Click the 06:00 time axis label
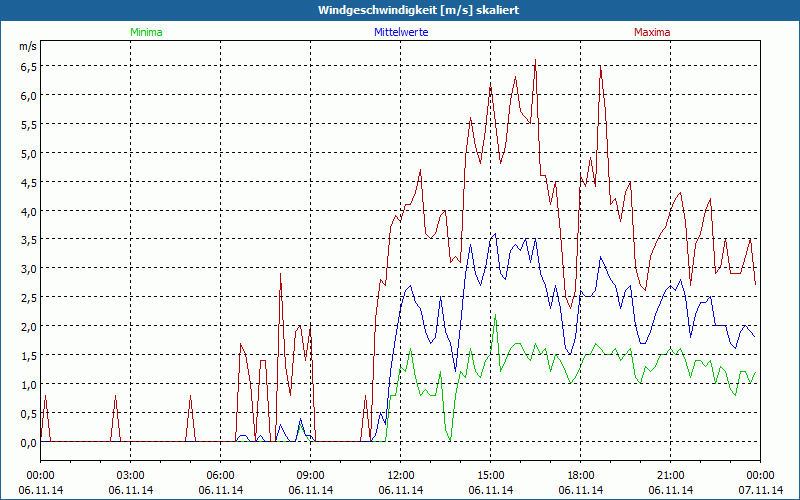This screenshot has height=500, width=800. click(x=220, y=476)
